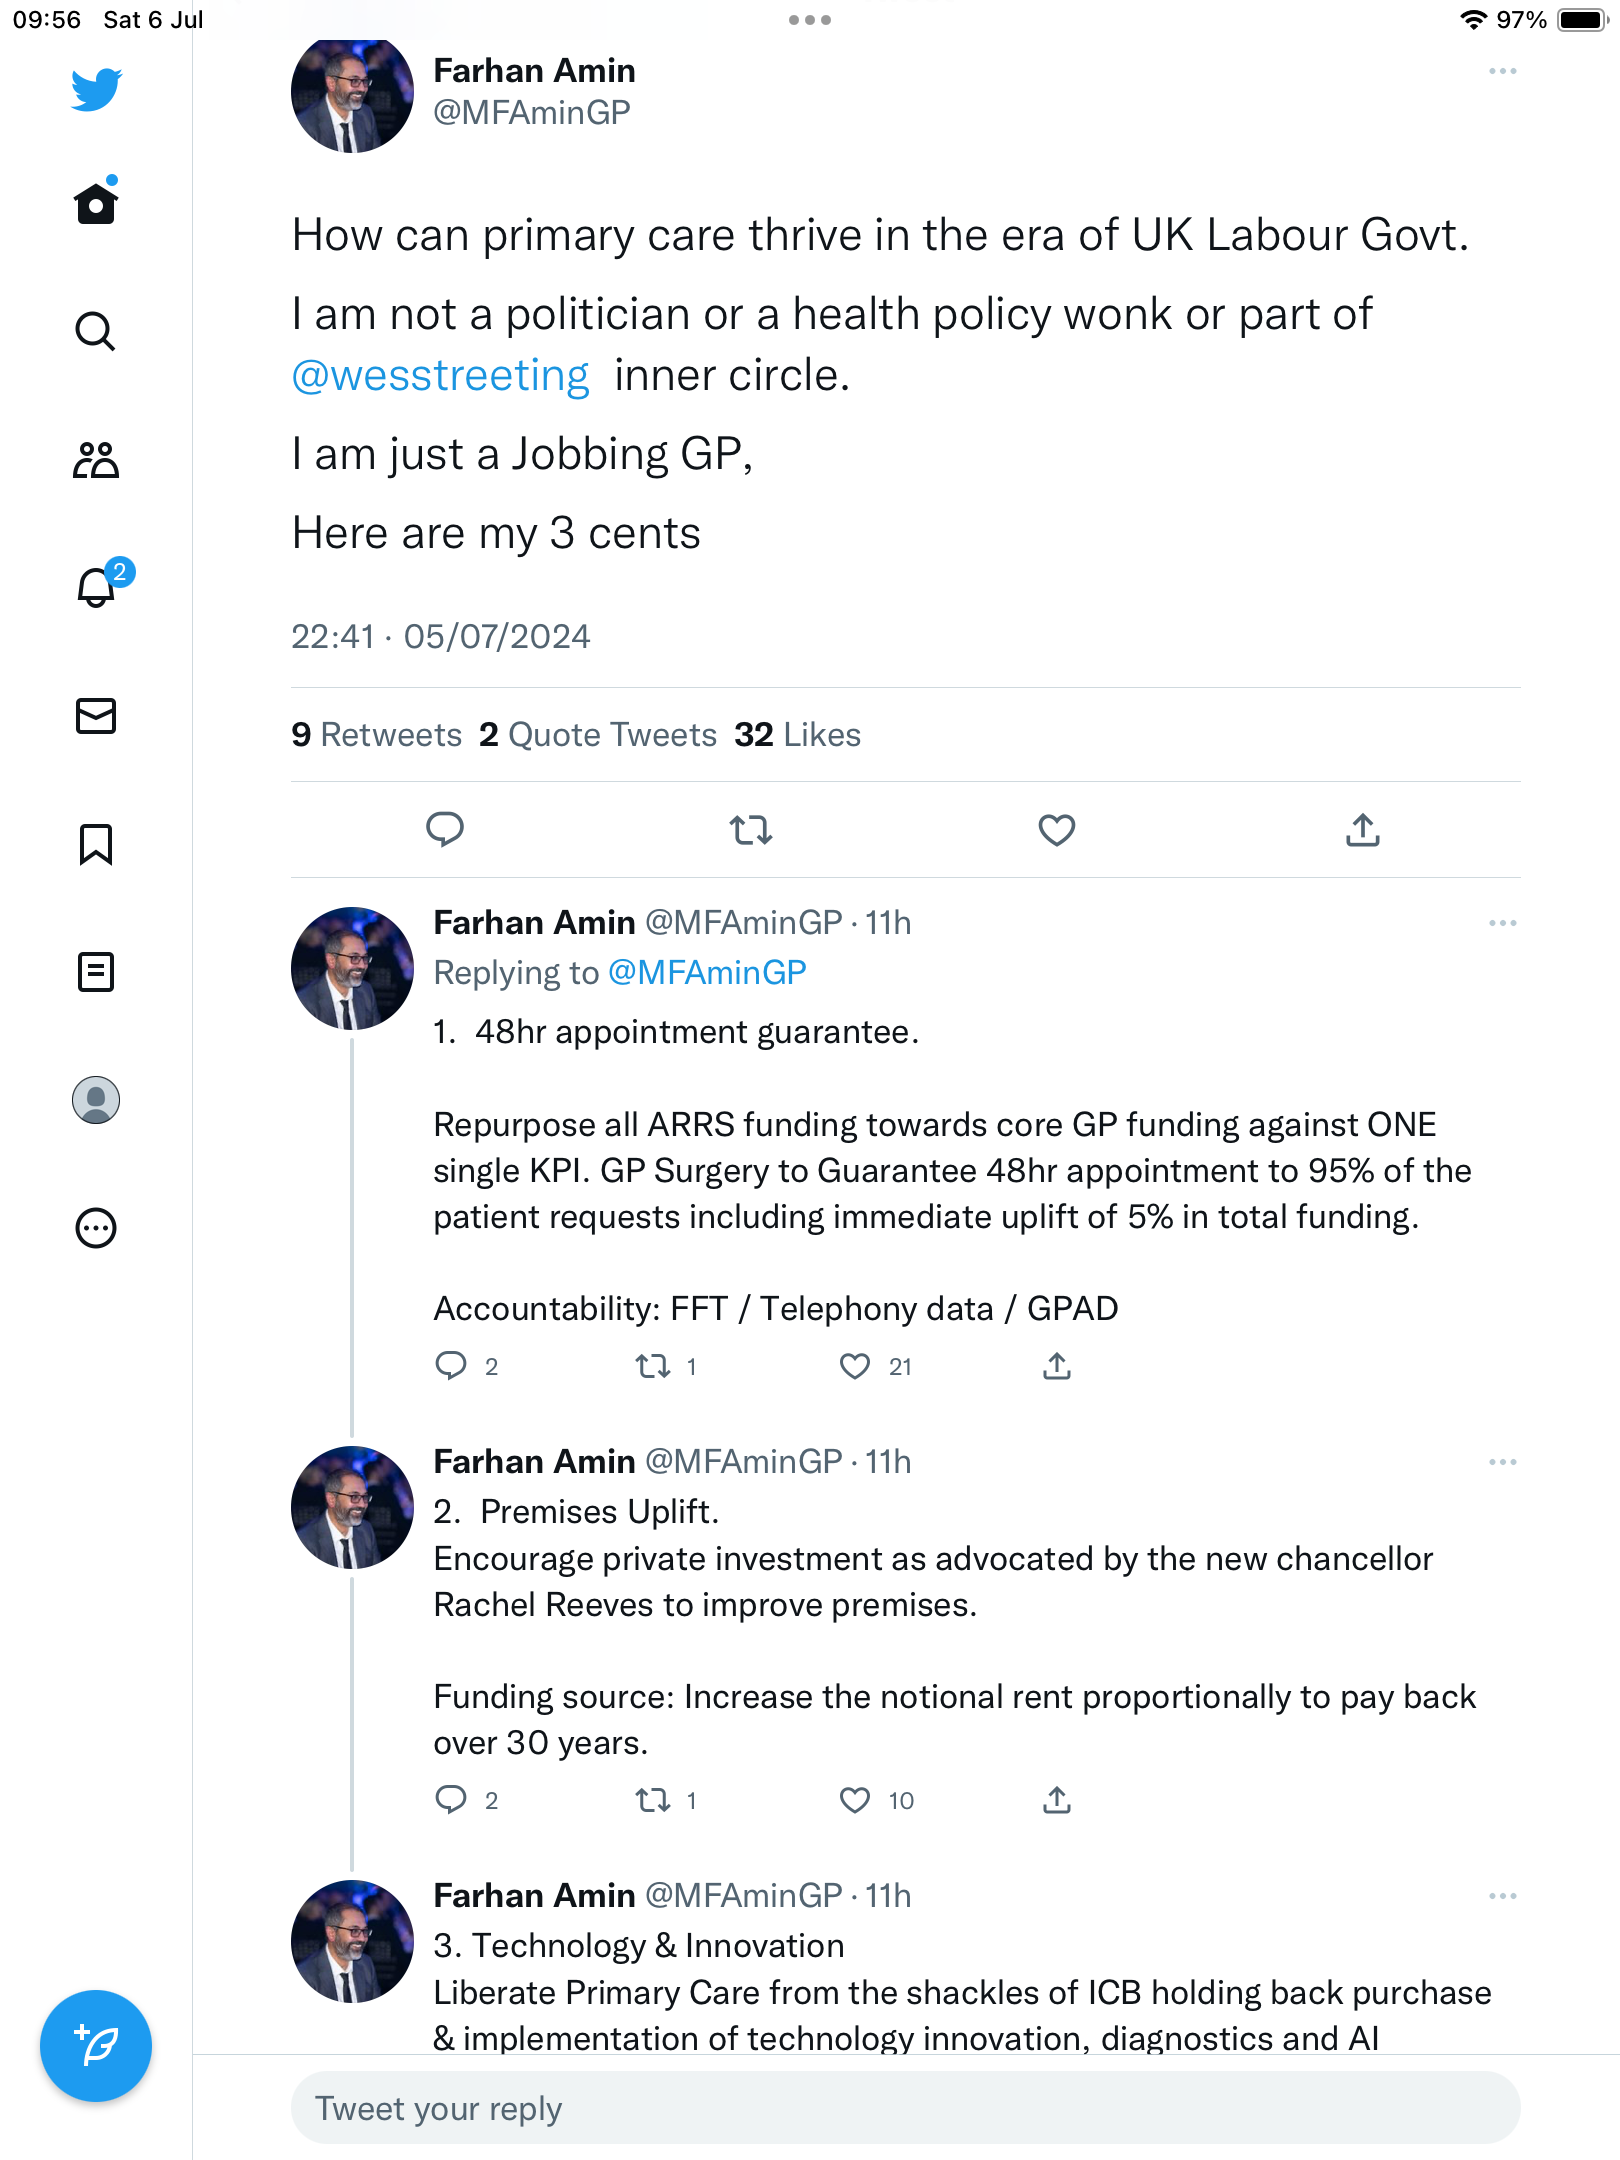The height and width of the screenshot is (2160, 1620).
Task: Share the main tweet
Action: [1362, 830]
